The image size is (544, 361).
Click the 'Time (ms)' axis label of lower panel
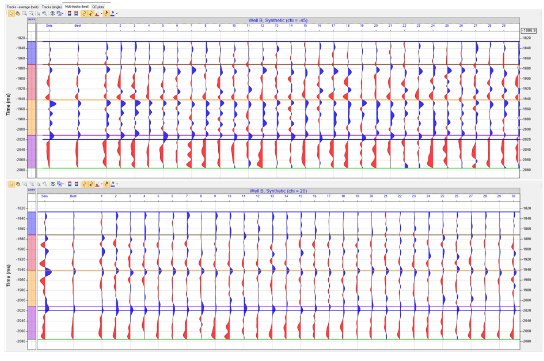click(8, 275)
